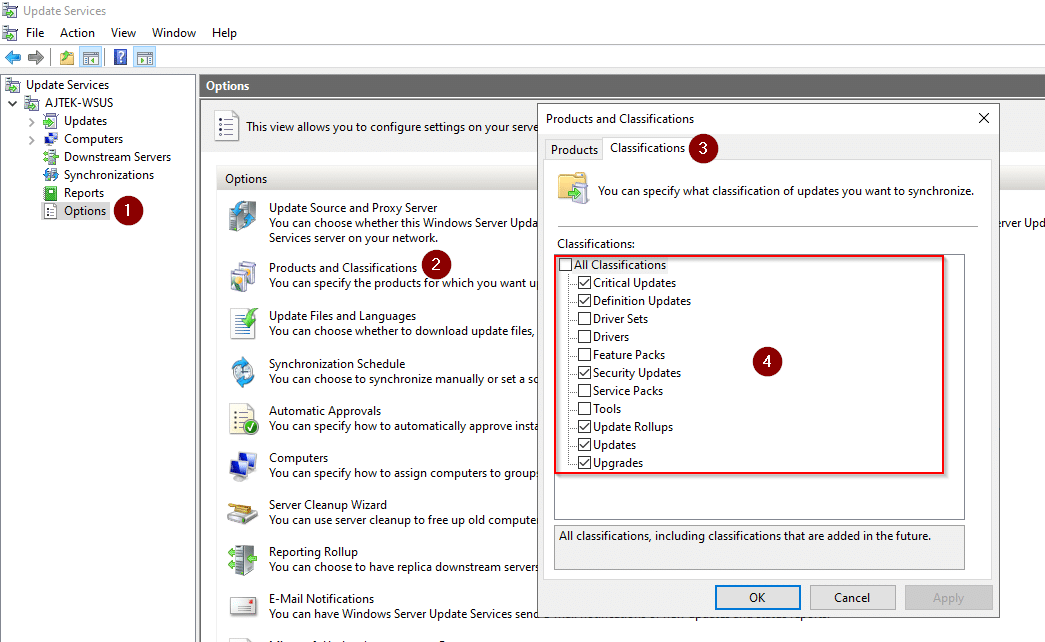Click the Update Services title bar icon
The height and width of the screenshot is (642, 1045).
[10, 11]
